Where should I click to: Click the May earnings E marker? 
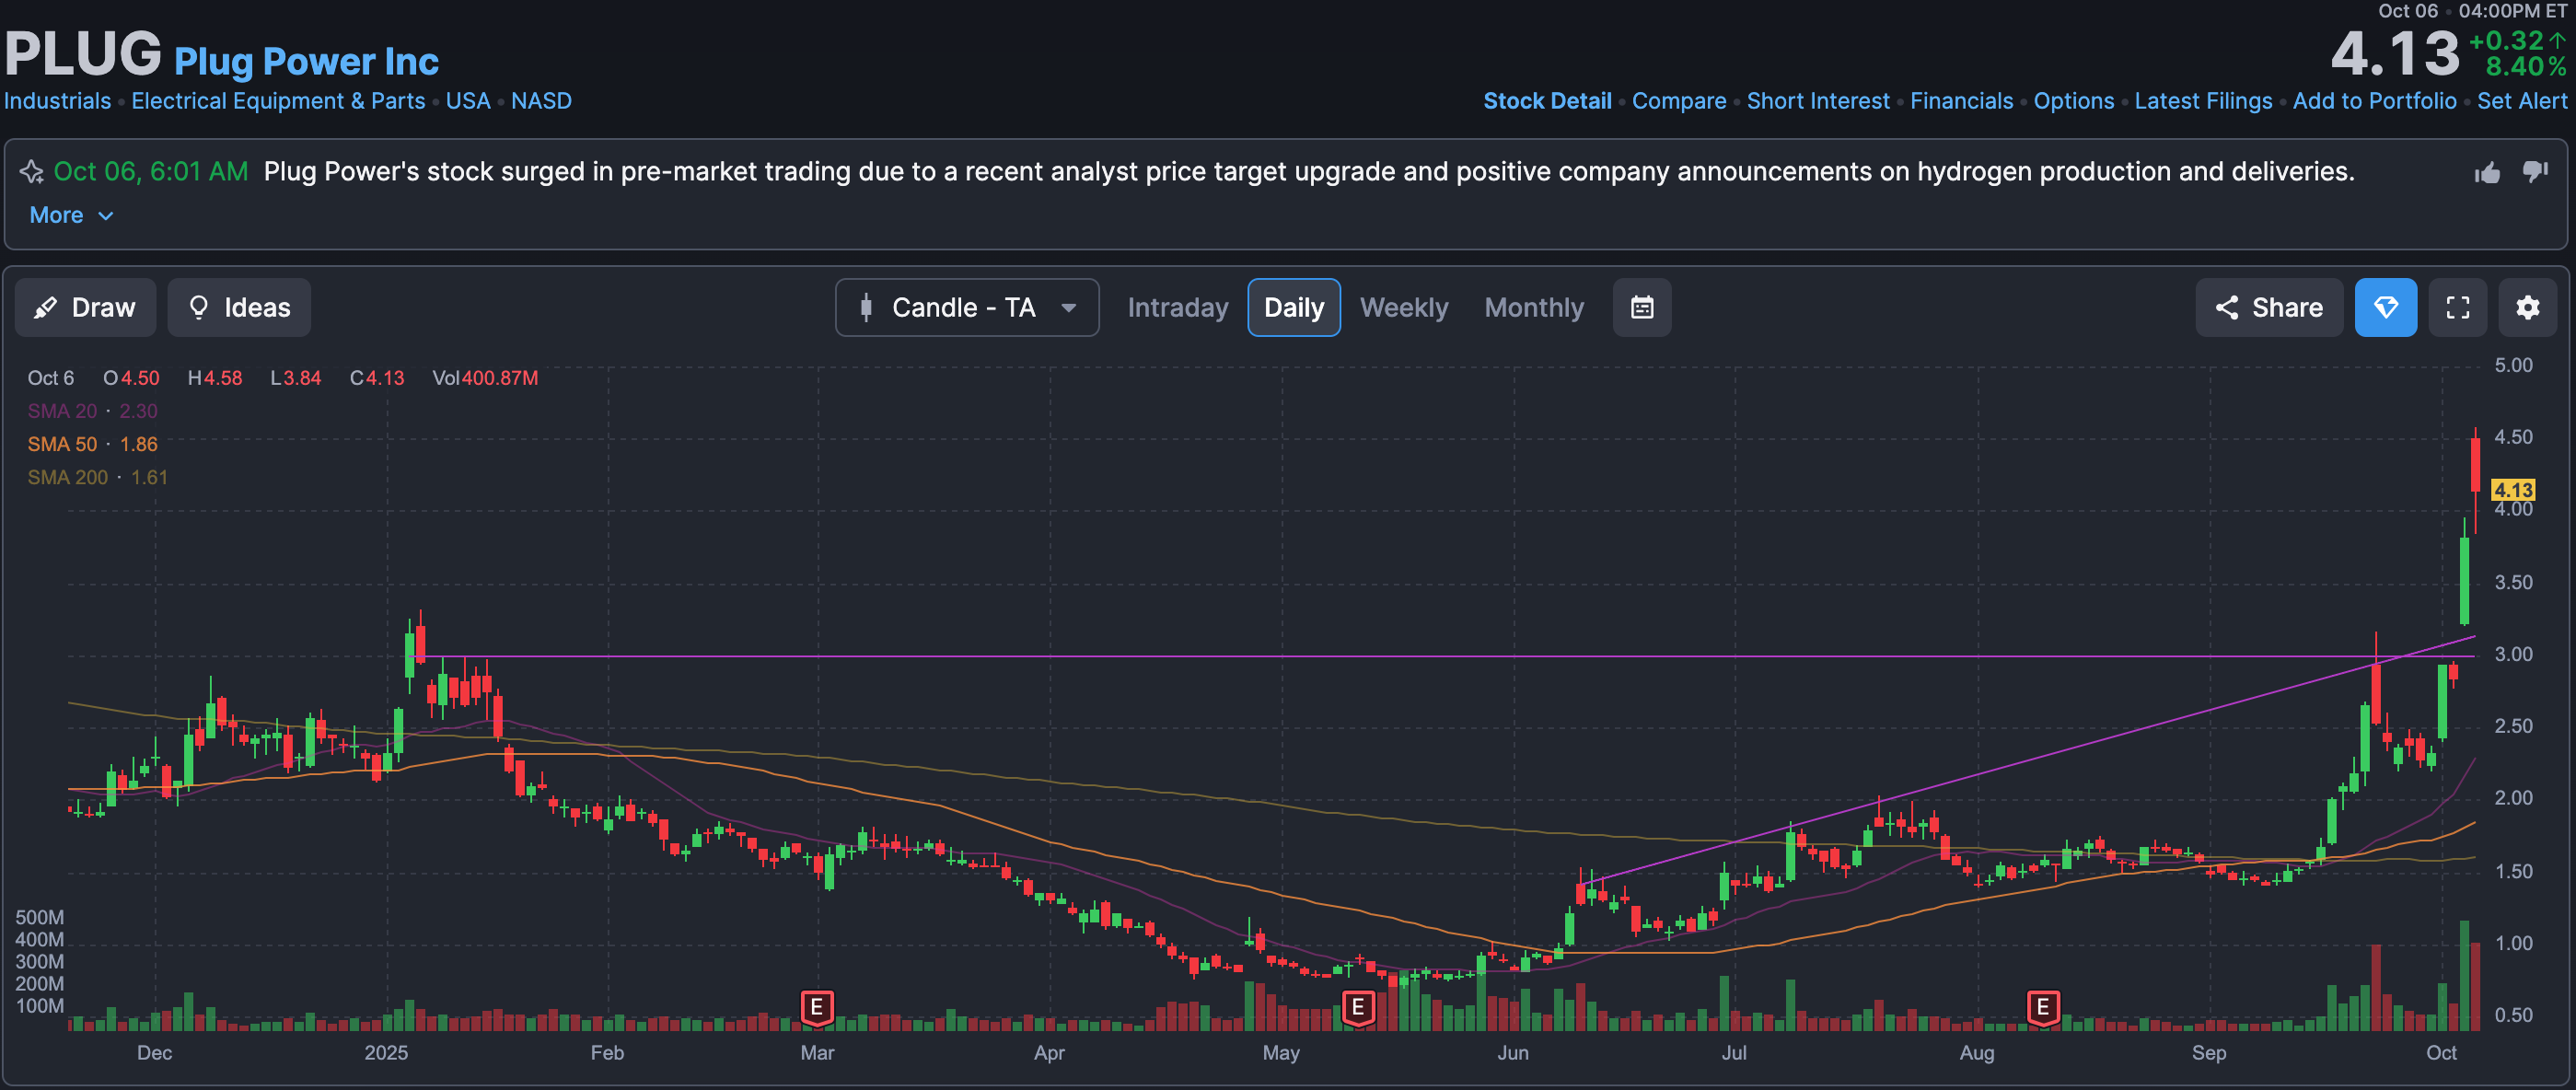[x=1357, y=1006]
